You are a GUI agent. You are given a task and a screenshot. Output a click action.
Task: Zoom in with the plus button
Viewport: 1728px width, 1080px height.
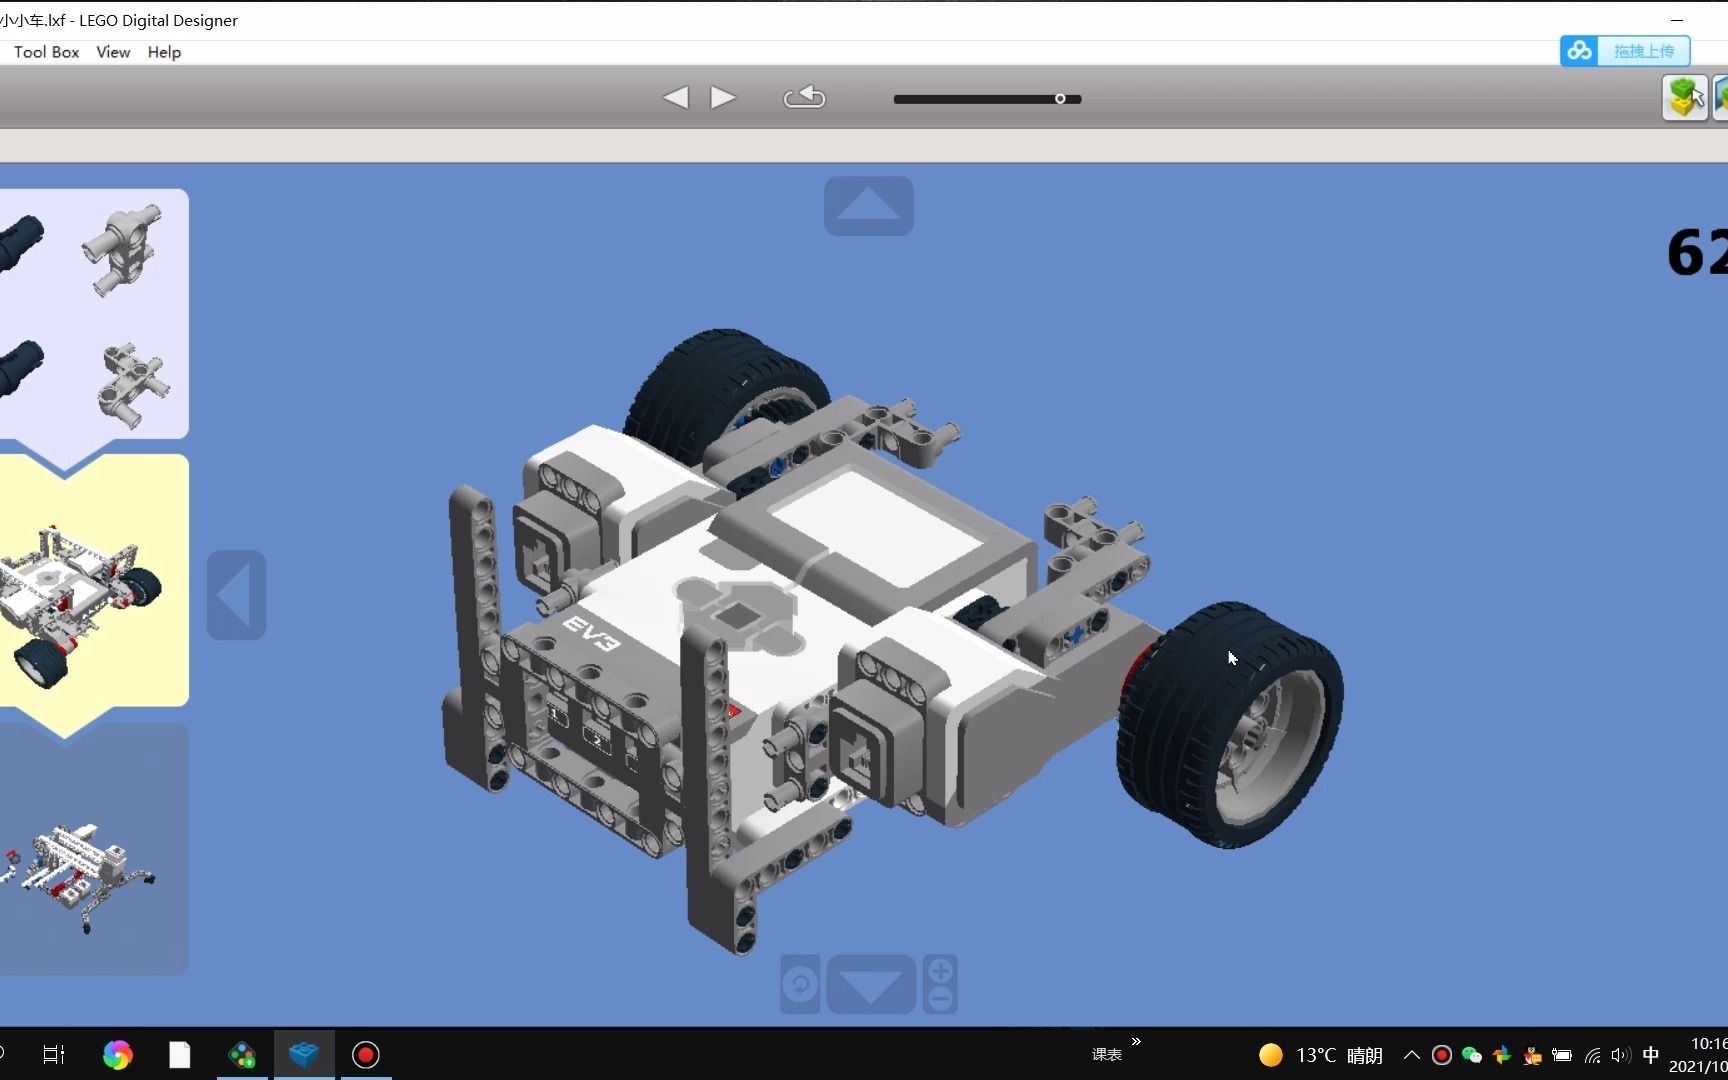pyautogui.click(x=940, y=970)
